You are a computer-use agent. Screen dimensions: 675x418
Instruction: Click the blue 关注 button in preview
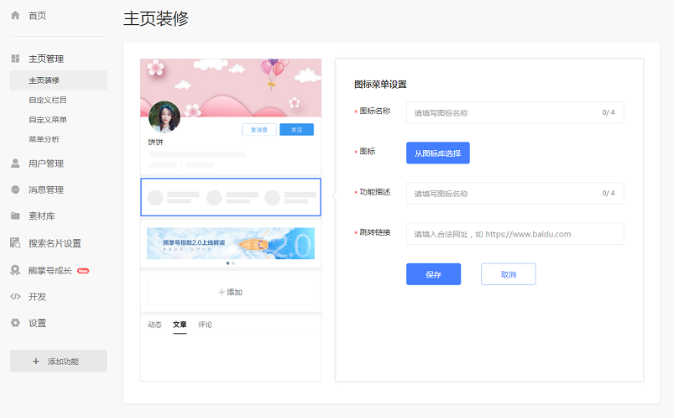[x=297, y=130]
